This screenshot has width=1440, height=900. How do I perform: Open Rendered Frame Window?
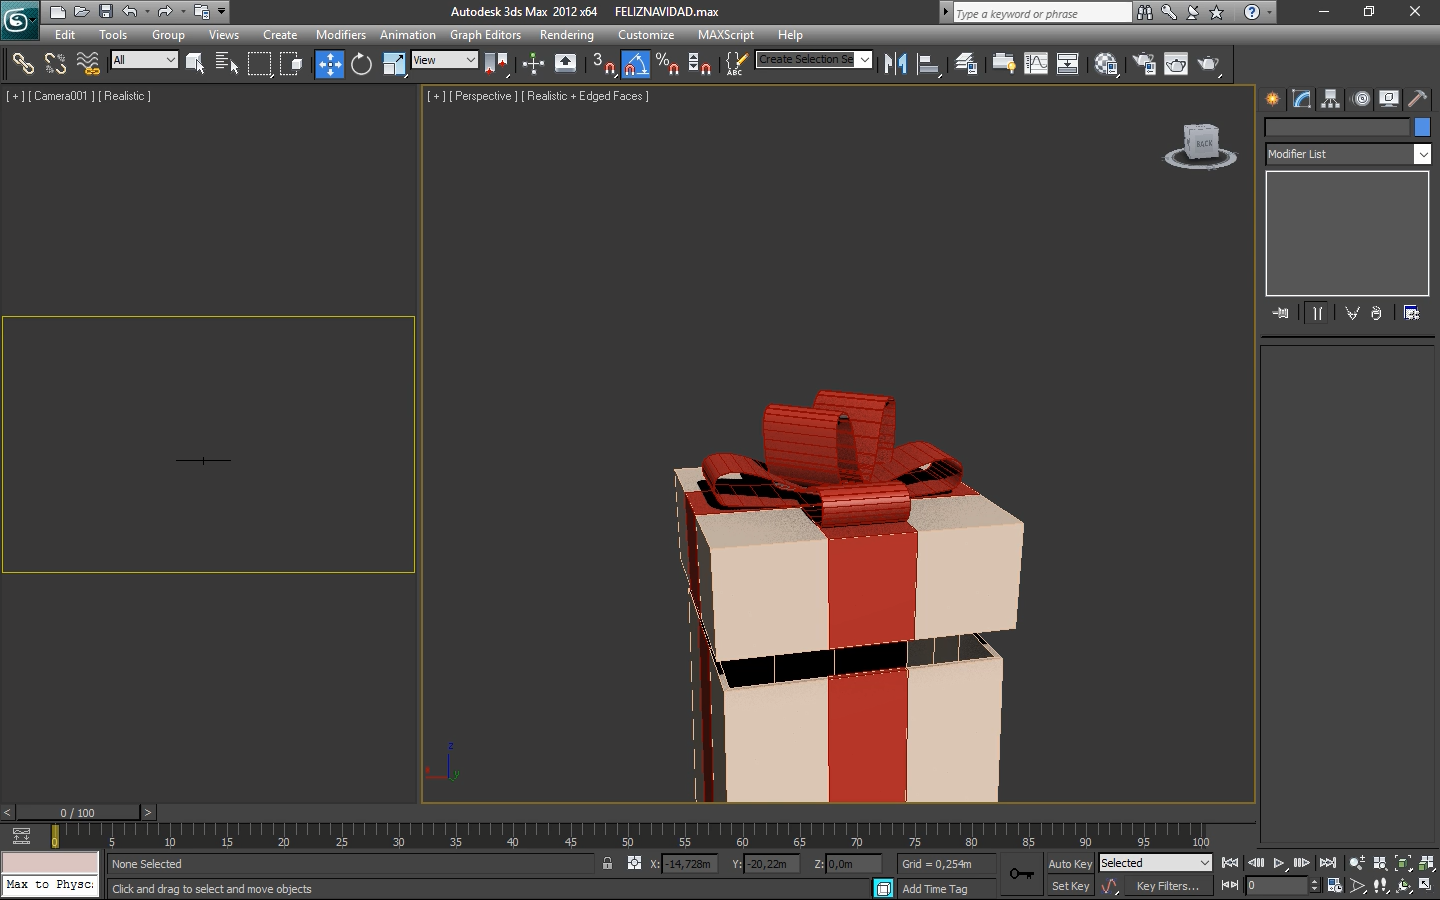click(1176, 64)
